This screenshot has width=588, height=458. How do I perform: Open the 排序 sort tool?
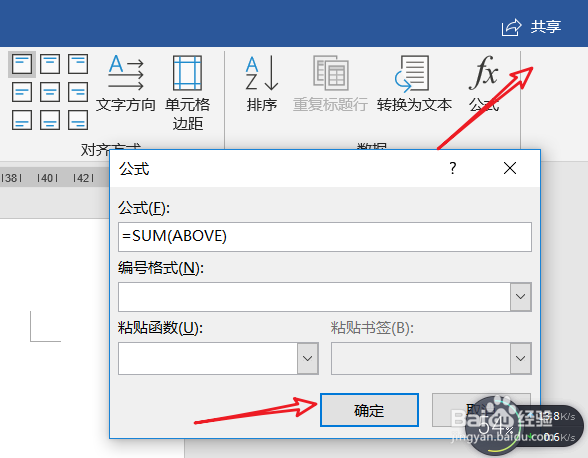point(262,84)
